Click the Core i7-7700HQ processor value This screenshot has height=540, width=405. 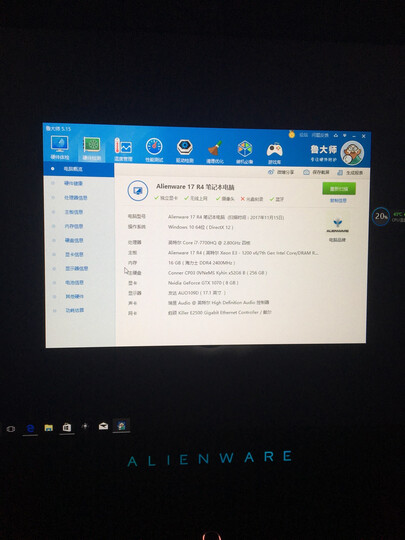pos(209,242)
